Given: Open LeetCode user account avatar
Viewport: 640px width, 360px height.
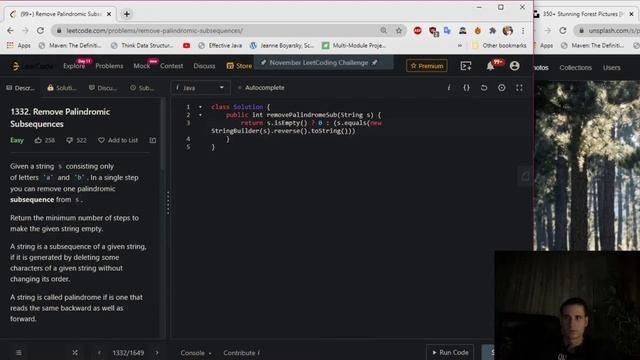Looking at the screenshot, I should [514, 66].
